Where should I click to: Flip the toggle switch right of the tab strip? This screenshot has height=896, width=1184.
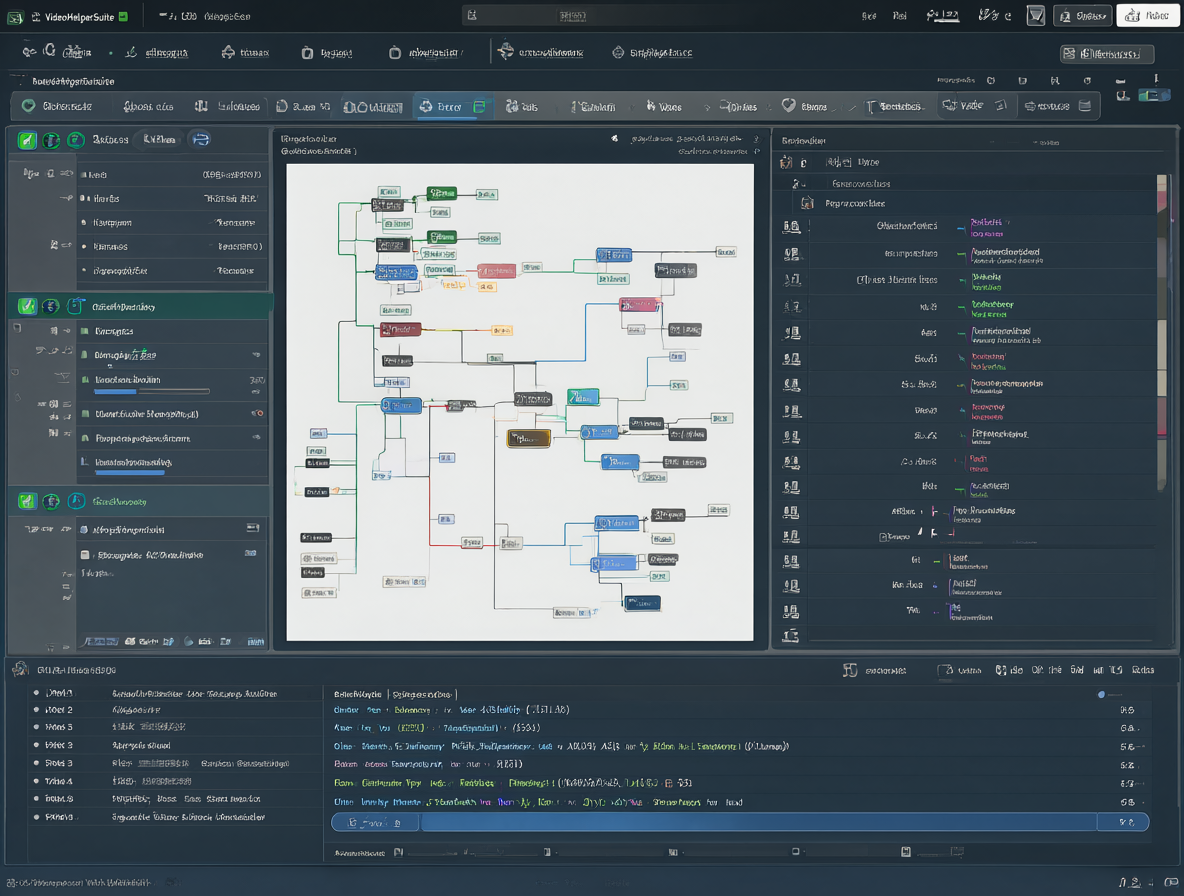(x=1154, y=95)
